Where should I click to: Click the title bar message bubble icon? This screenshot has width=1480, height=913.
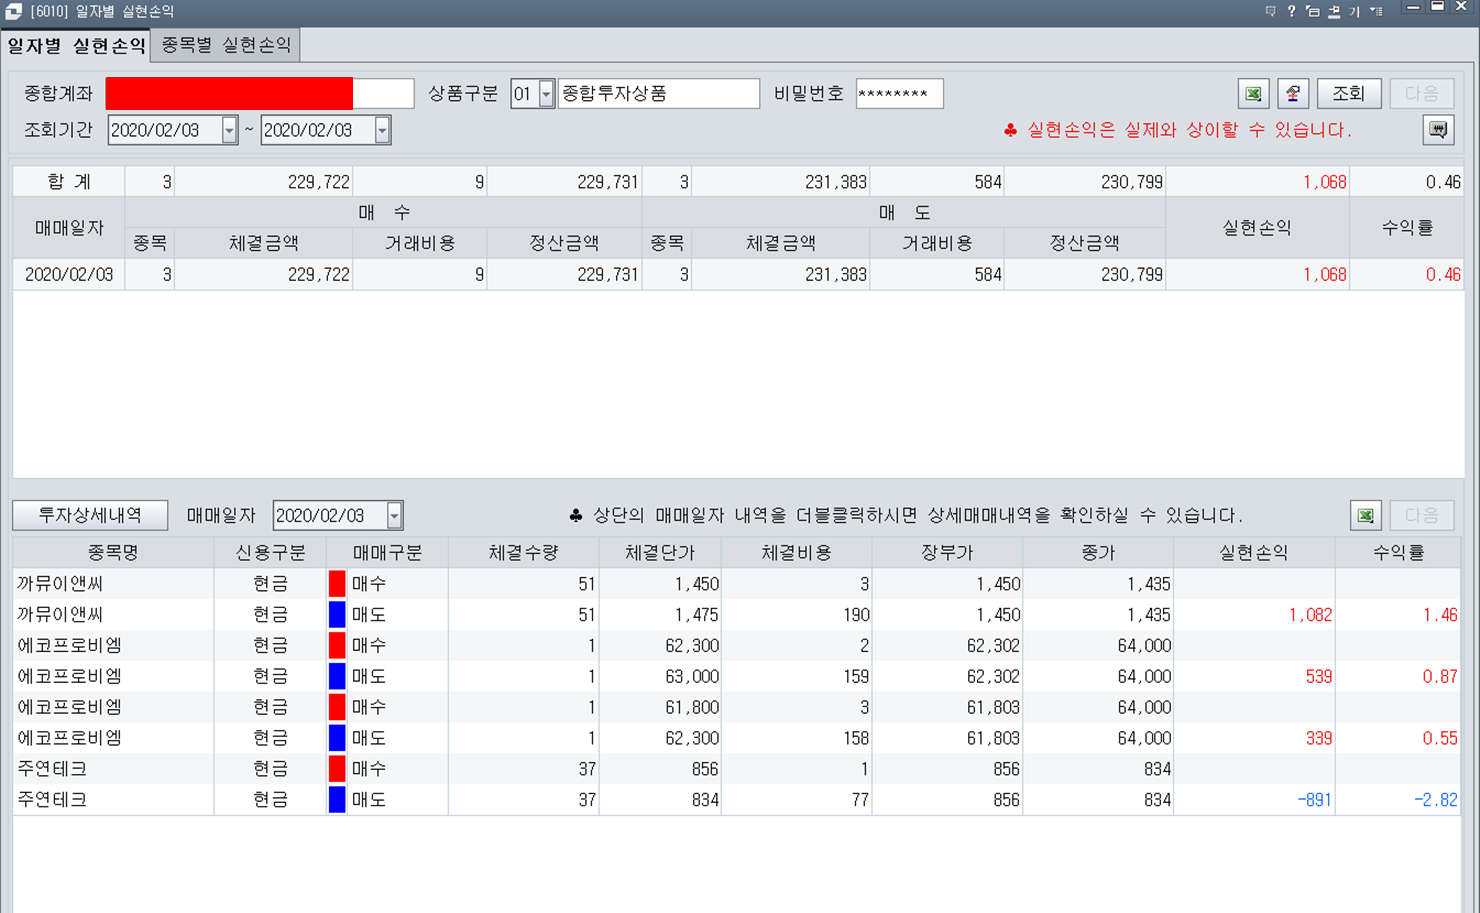coord(1270,11)
